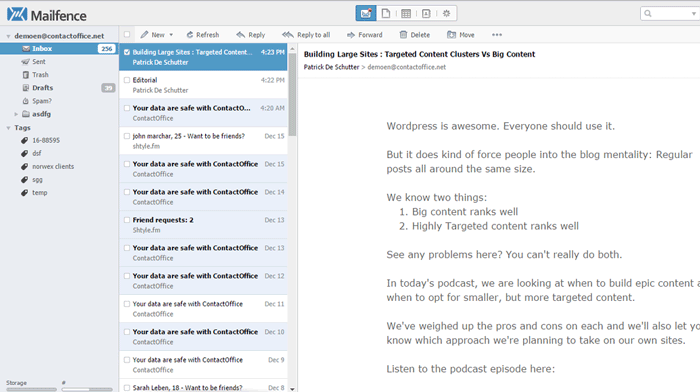Uncheck the Building Large Sites message checkbox
The image size is (700, 392).
(127, 52)
